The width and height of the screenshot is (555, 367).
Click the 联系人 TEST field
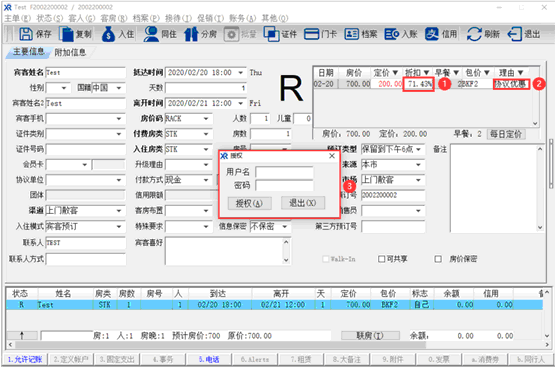(86, 243)
